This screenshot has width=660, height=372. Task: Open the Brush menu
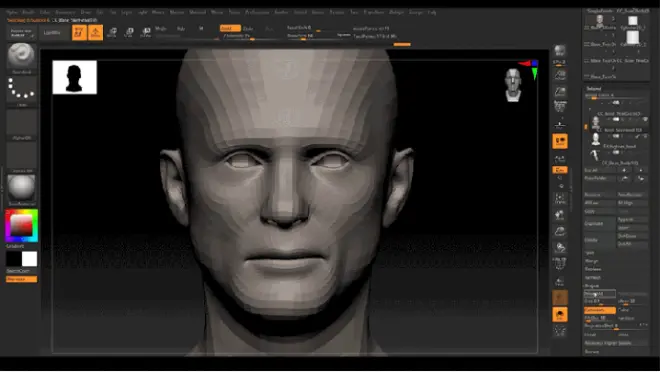point(28,12)
